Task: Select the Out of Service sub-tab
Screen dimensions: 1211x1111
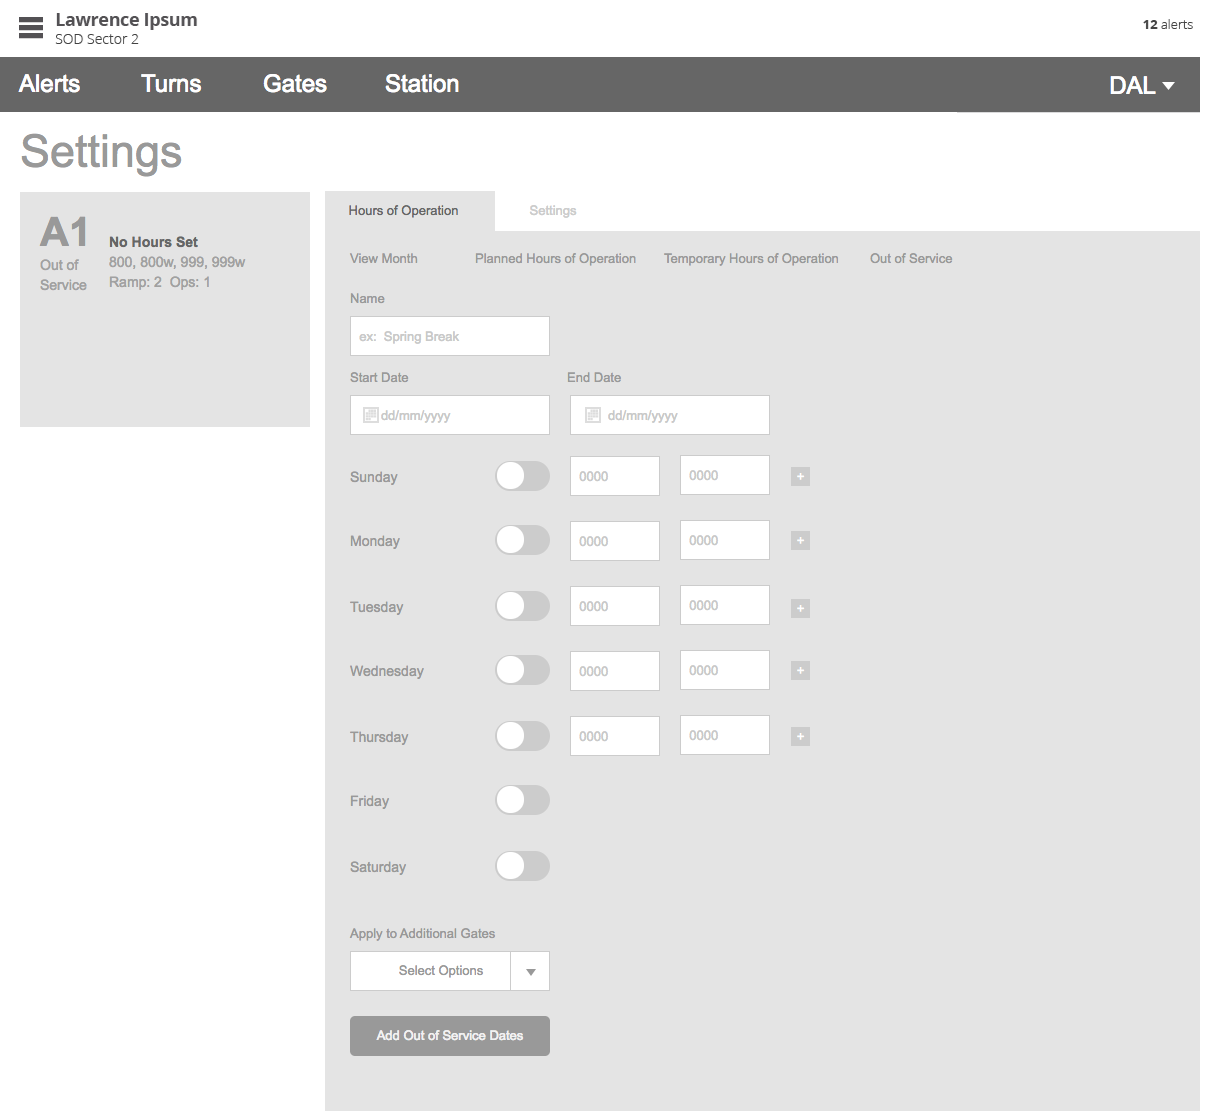Action: click(x=911, y=258)
